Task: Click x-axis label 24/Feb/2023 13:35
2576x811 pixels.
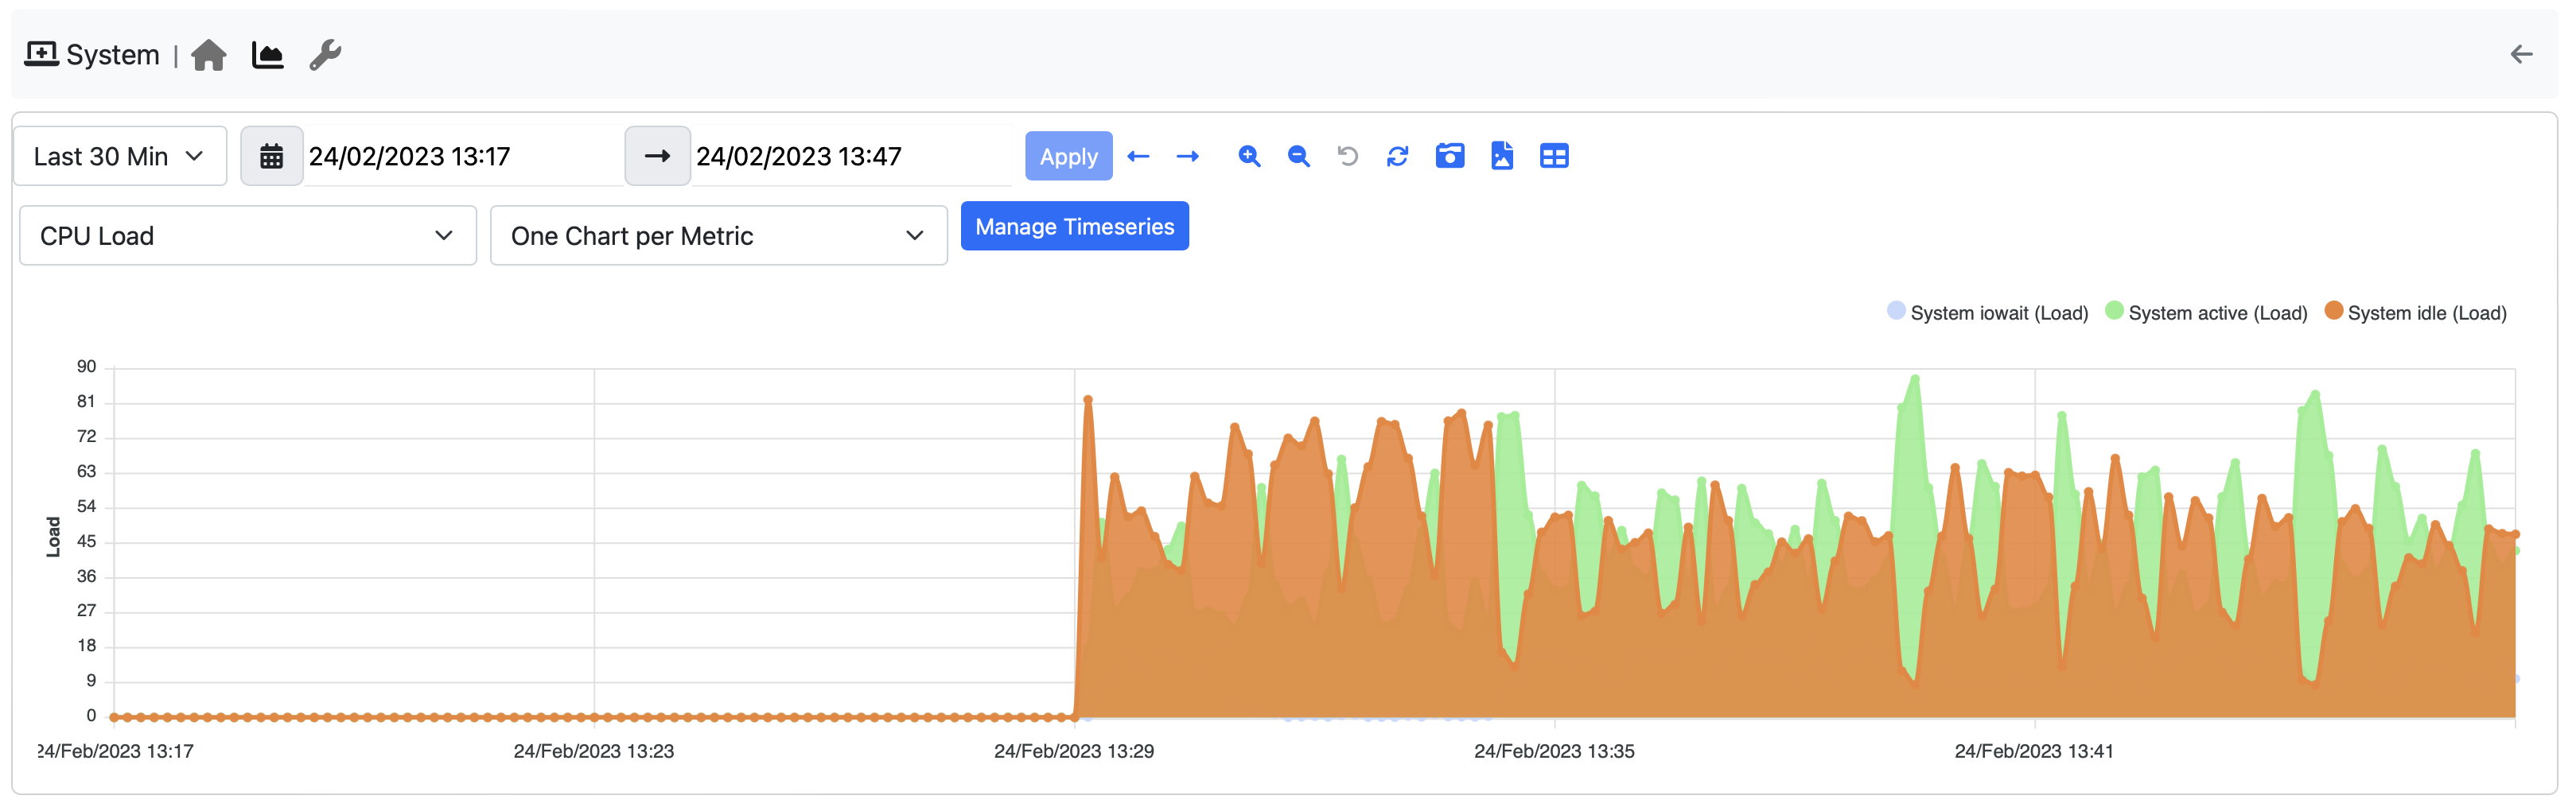Action: pos(1554,751)
